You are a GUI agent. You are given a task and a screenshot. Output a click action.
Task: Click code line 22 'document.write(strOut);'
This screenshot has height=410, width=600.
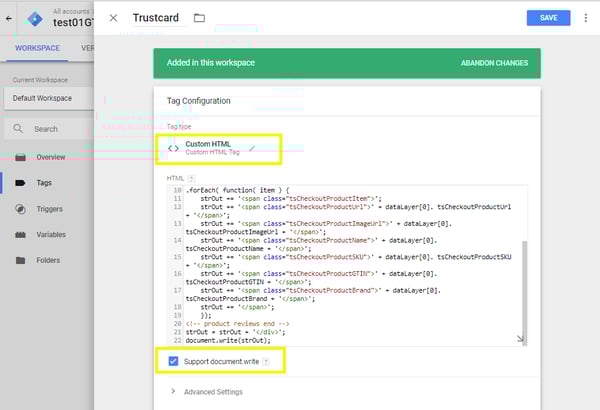tap(228, 340)
